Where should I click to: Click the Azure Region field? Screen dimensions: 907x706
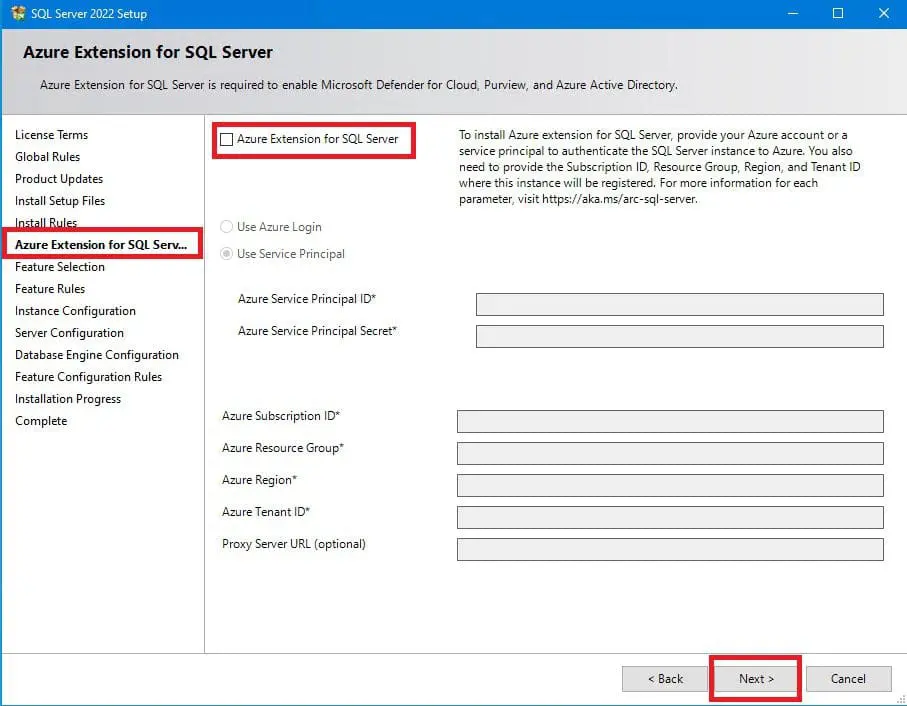(669, 485)
